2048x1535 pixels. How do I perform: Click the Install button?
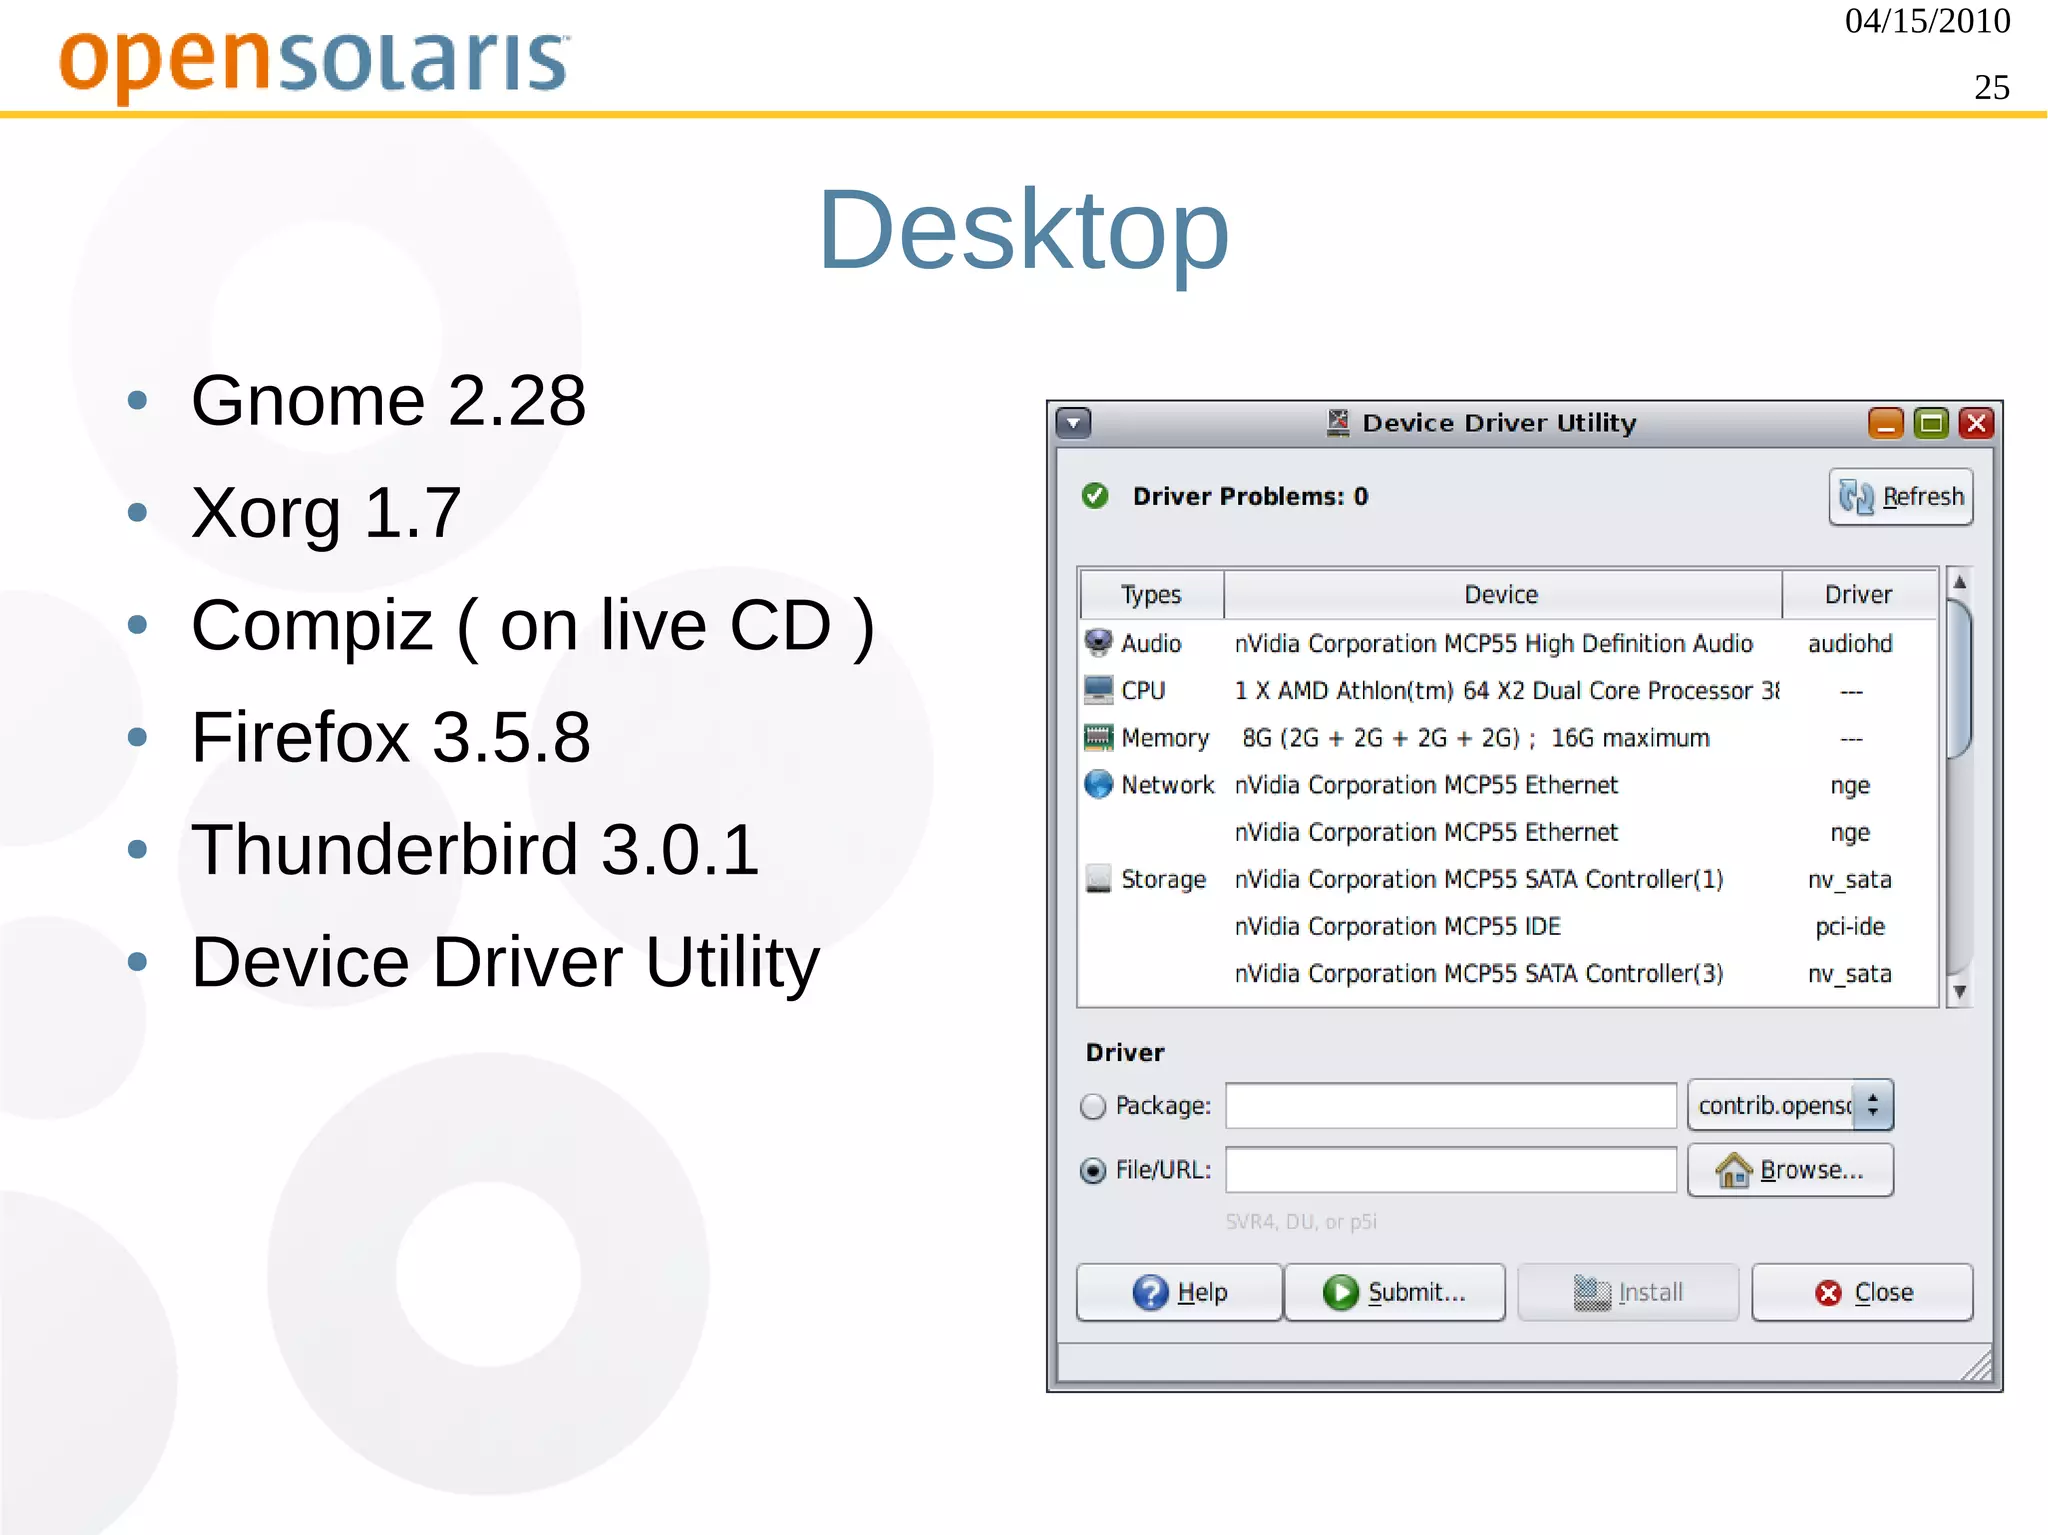coord(1628,1293)
